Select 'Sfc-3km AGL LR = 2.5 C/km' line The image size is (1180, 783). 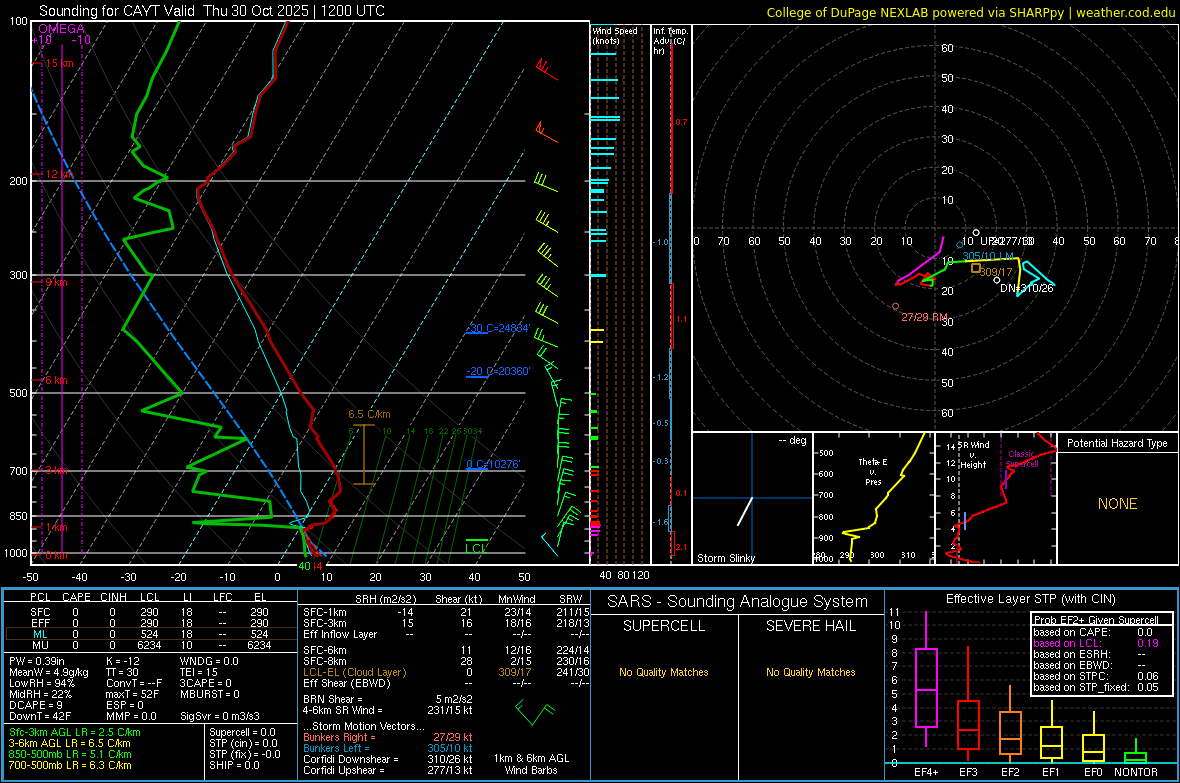point(75,732)
